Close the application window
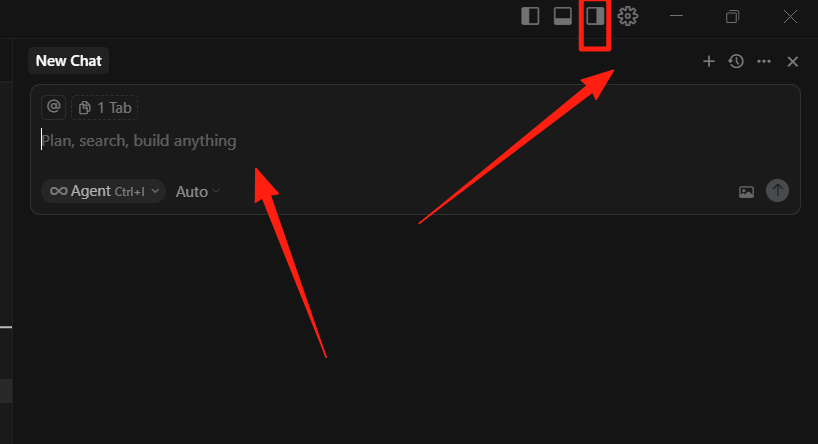The height and width of the screenshot is (444, 818). pos(790,16)
